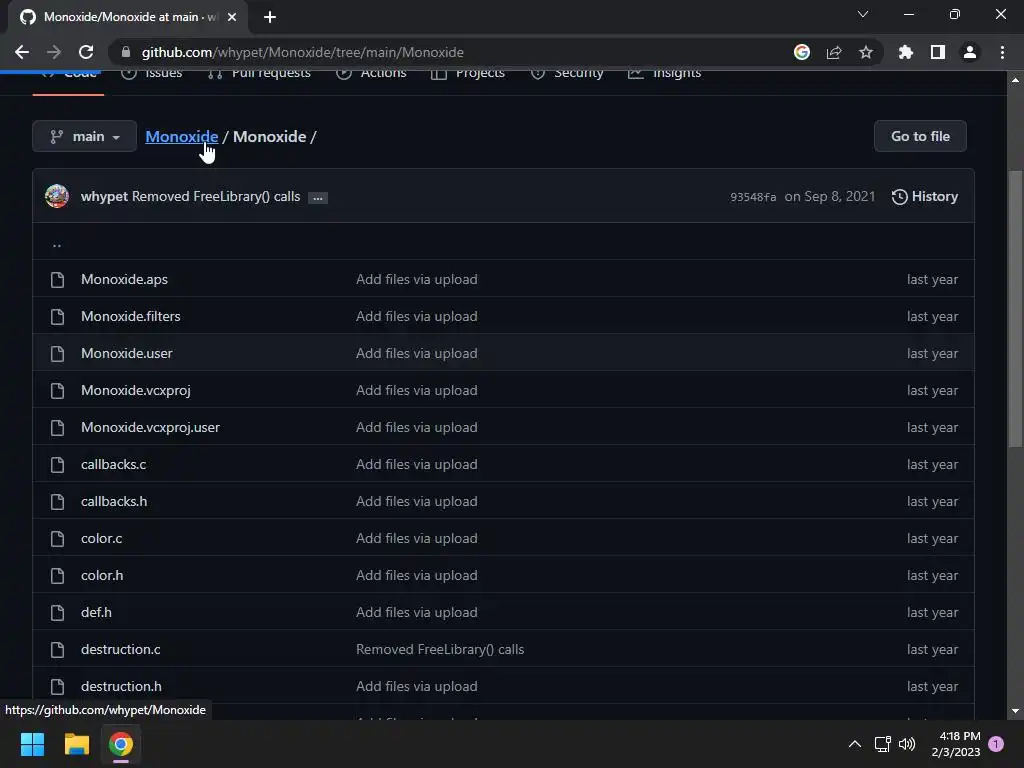Click the Go to file button

[920, 136]
